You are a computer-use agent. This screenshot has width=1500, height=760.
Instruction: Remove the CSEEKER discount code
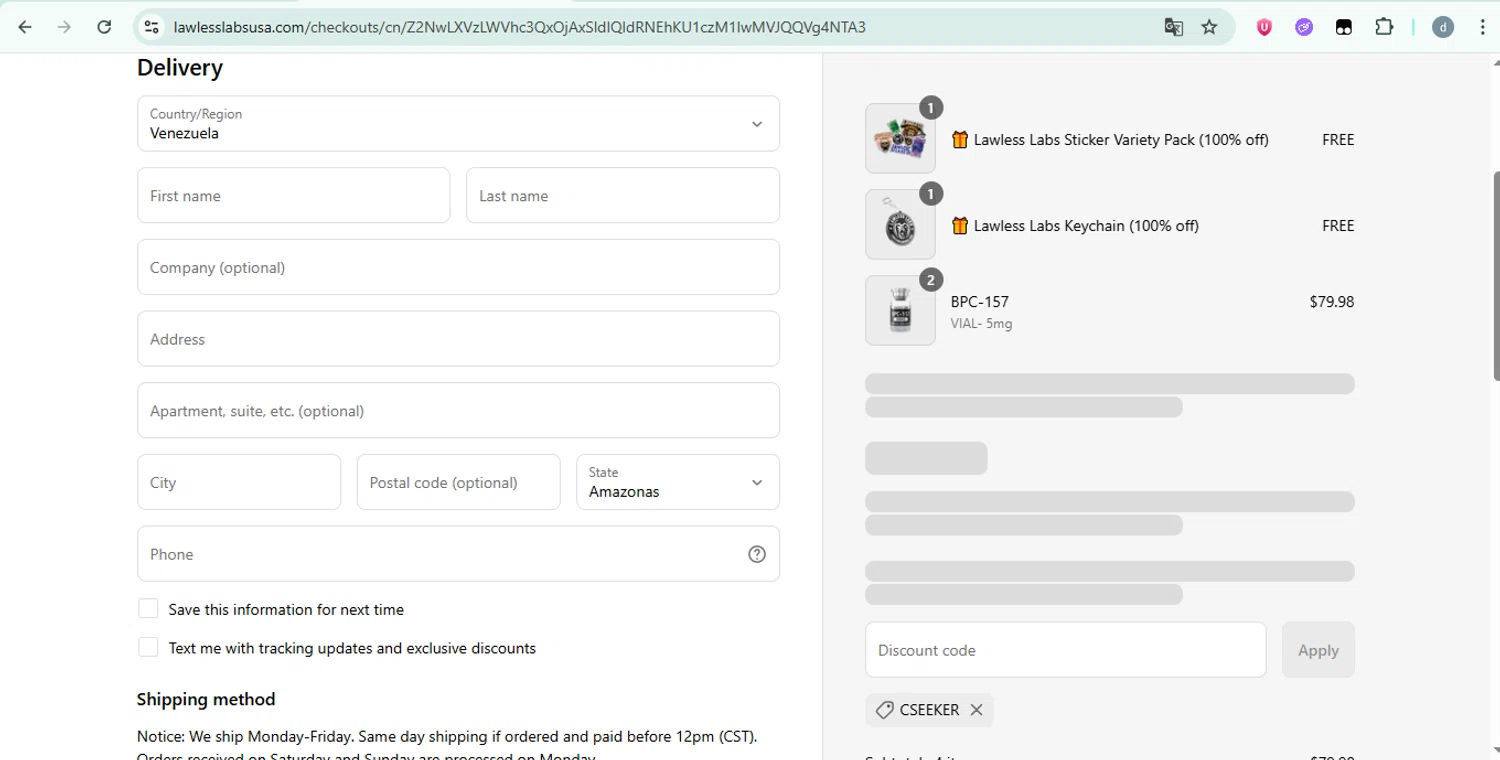[976, 710]
